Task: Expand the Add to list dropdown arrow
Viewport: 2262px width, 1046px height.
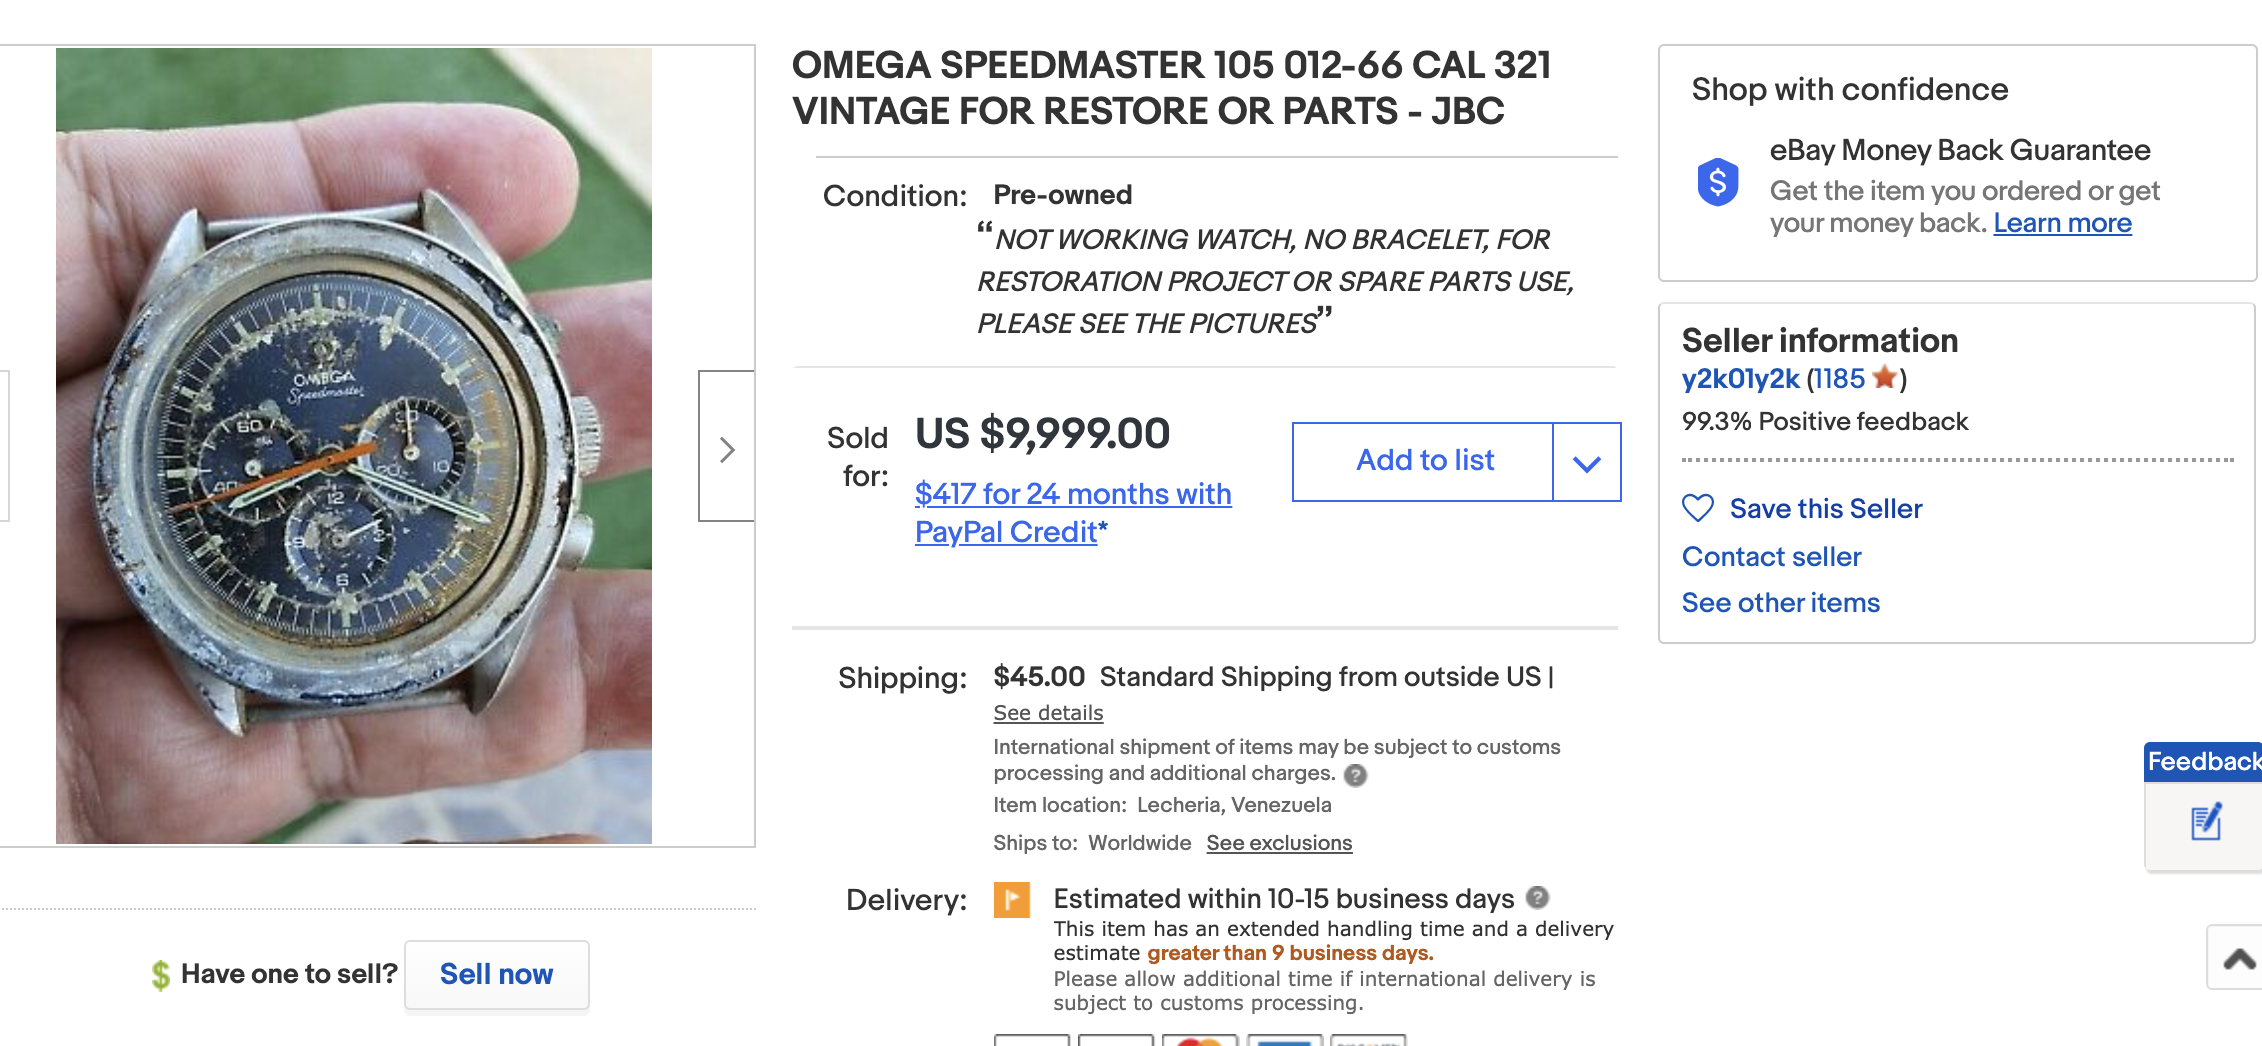Action: (1586, 462)
